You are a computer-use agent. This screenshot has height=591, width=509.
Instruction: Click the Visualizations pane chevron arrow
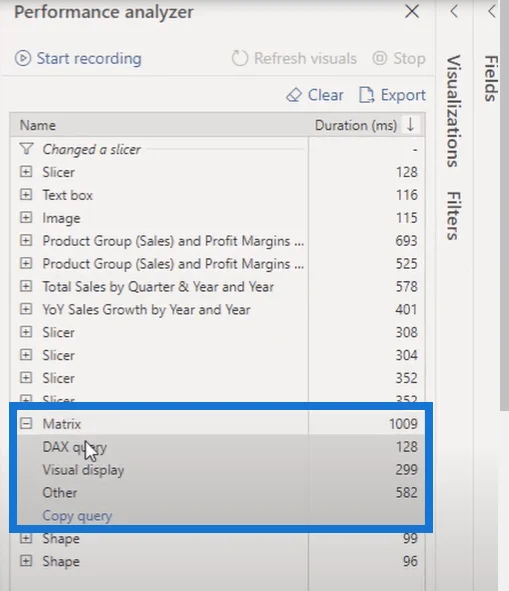[x=454, y=11]
